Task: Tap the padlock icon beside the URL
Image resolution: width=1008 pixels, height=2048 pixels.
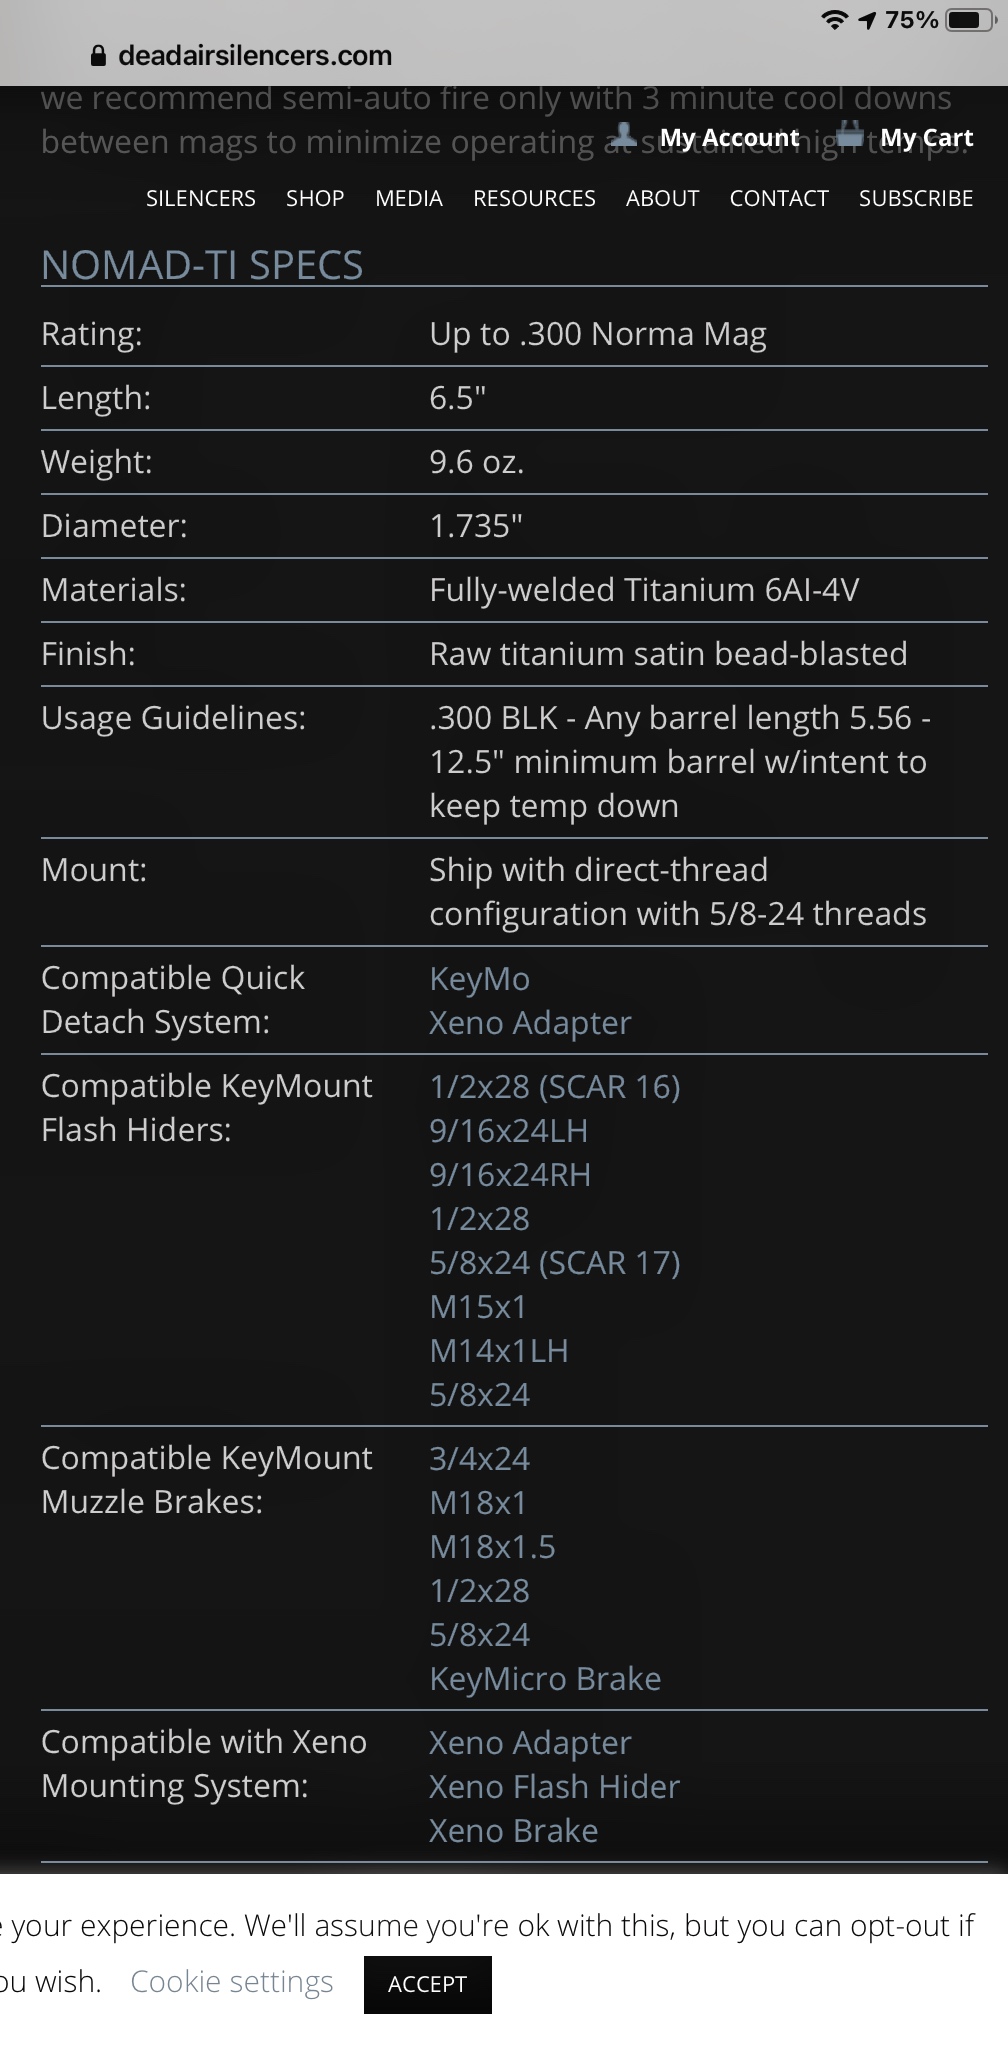Action: 98,56
